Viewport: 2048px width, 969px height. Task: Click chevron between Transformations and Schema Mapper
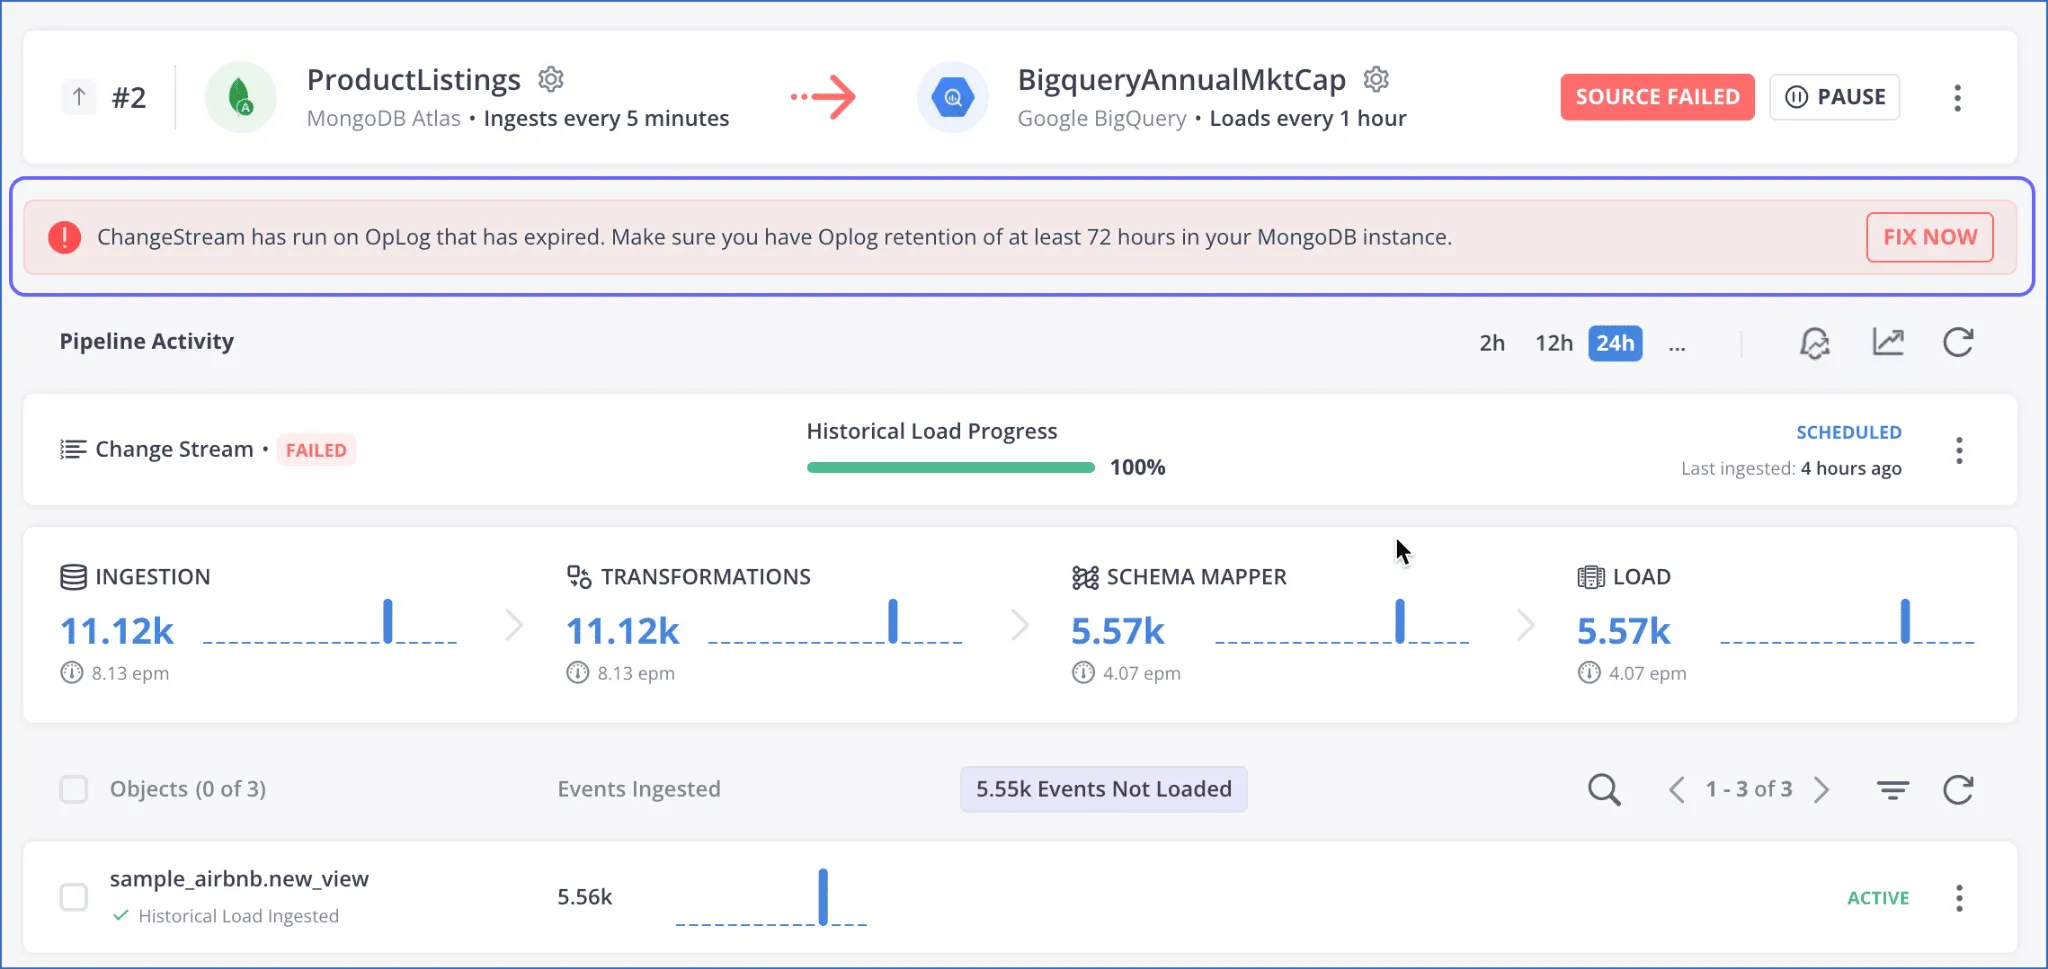pyautogui.click(x=1020, y=625)
